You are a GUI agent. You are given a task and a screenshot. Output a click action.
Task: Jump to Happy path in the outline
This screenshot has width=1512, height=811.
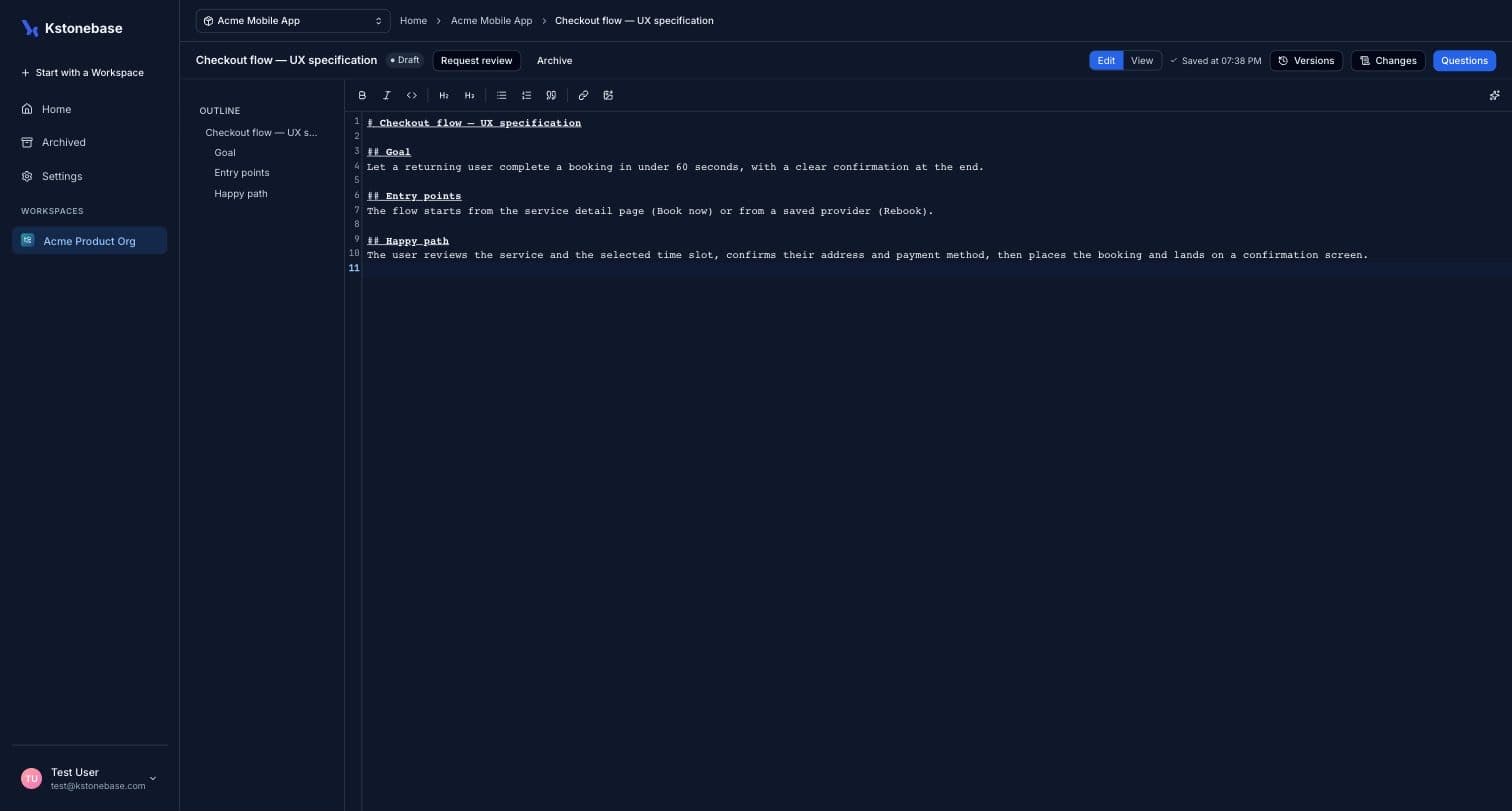click(x=240, y=194)
